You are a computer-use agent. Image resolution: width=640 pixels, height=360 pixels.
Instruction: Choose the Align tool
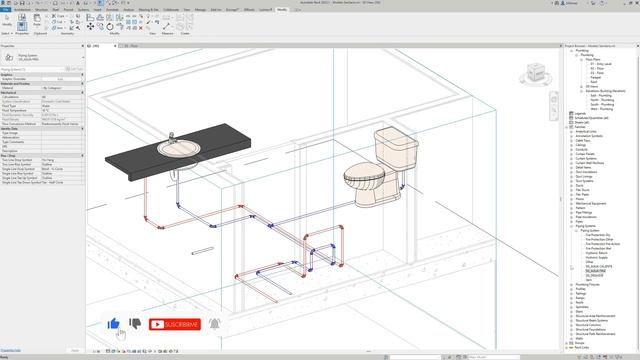[90, 18]
